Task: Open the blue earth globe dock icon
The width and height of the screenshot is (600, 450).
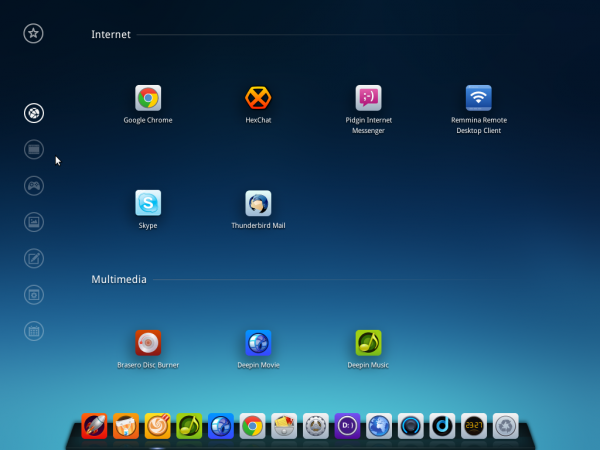Action: (x=379, y=426)
